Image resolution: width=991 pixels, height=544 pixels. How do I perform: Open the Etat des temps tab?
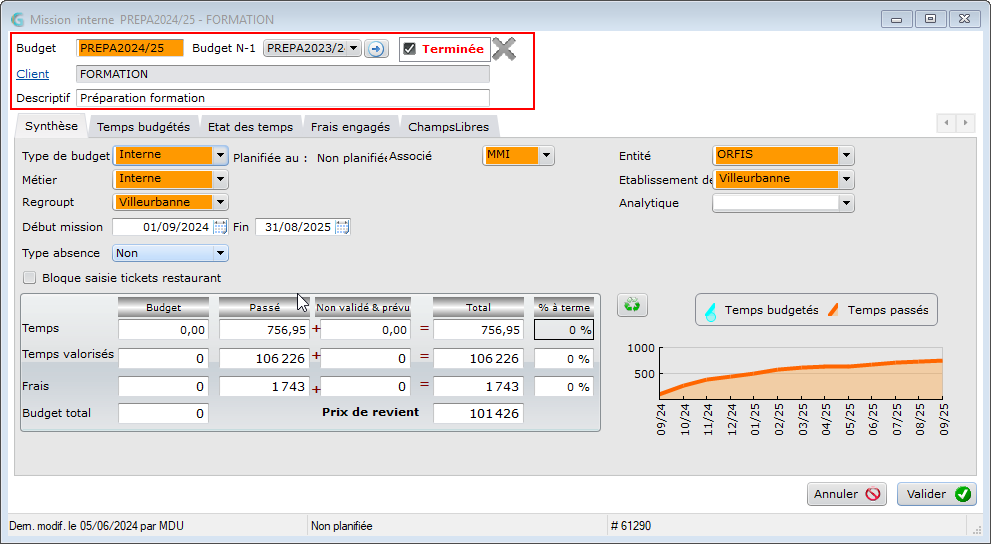[x=250, y=126]
